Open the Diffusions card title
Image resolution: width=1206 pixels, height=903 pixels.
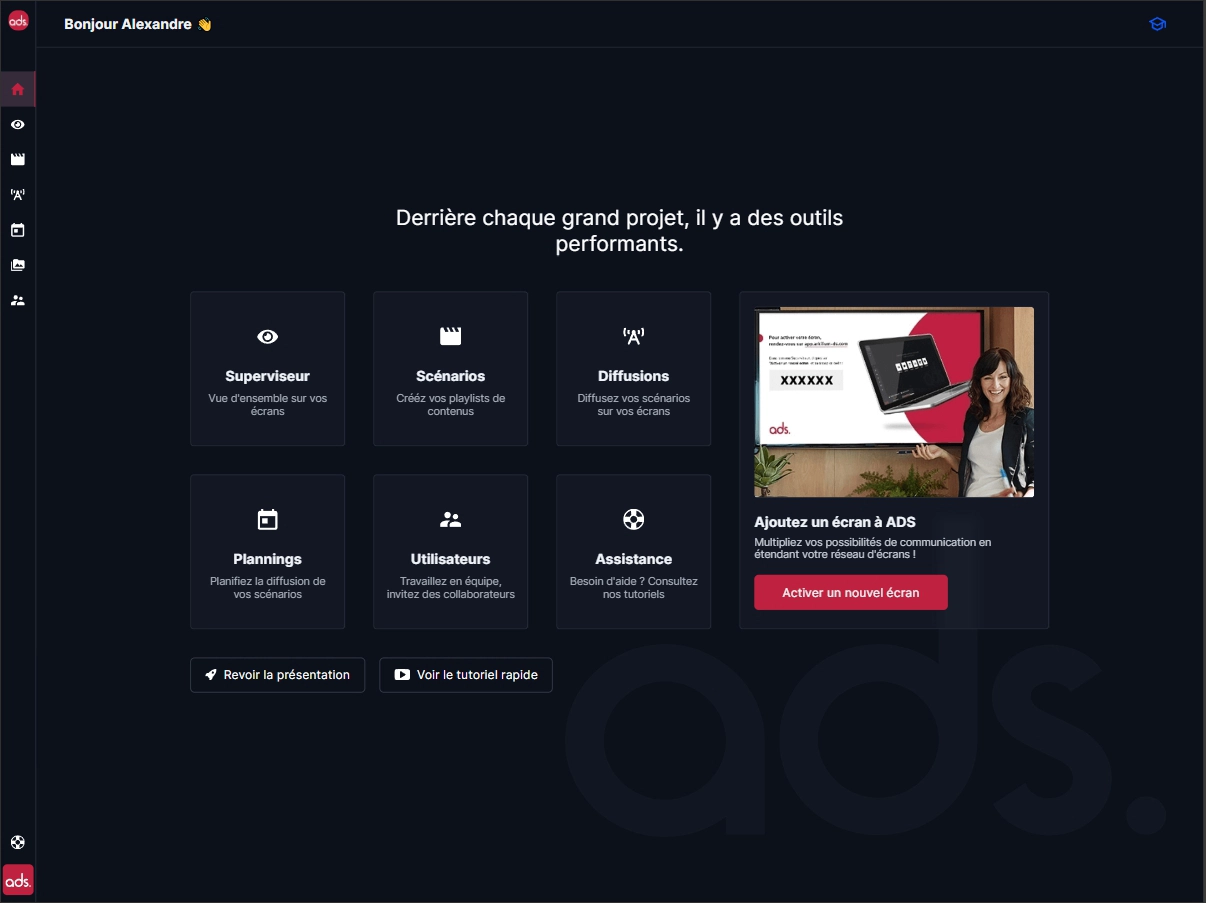click(633, 376)
